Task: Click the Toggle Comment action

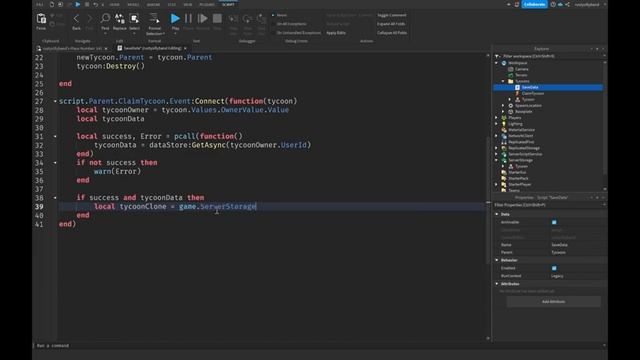Action: click(392, 15)
